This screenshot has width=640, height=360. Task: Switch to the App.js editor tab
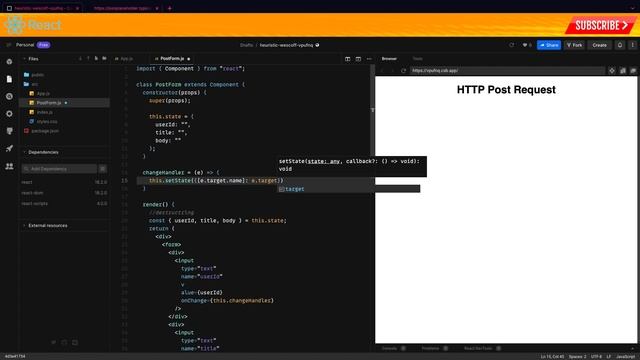[x=124, y=59]
